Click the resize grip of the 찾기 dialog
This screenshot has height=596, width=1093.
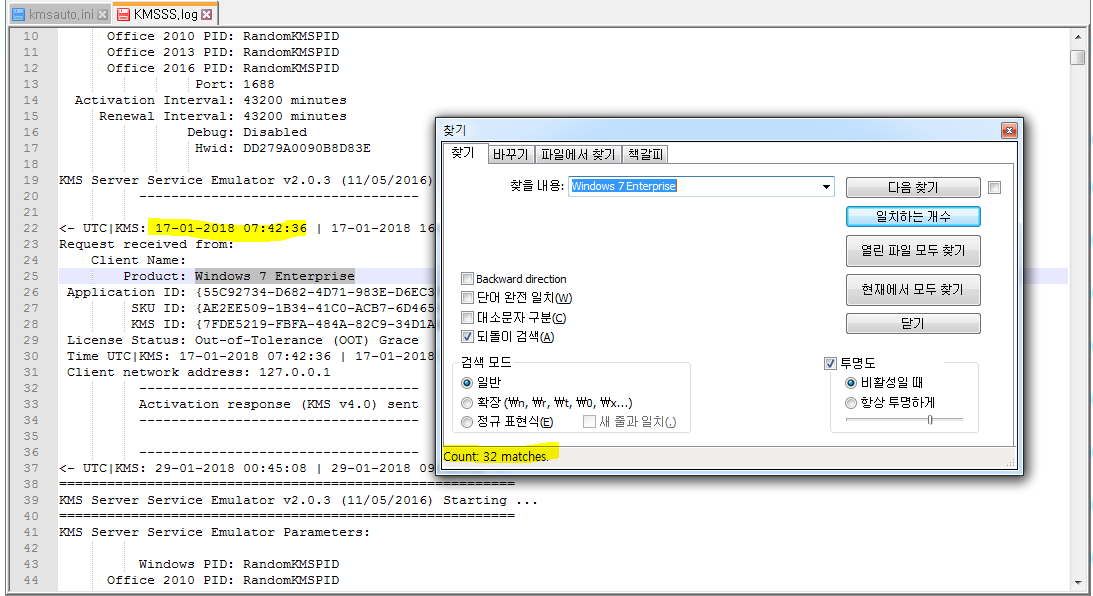1010,462
